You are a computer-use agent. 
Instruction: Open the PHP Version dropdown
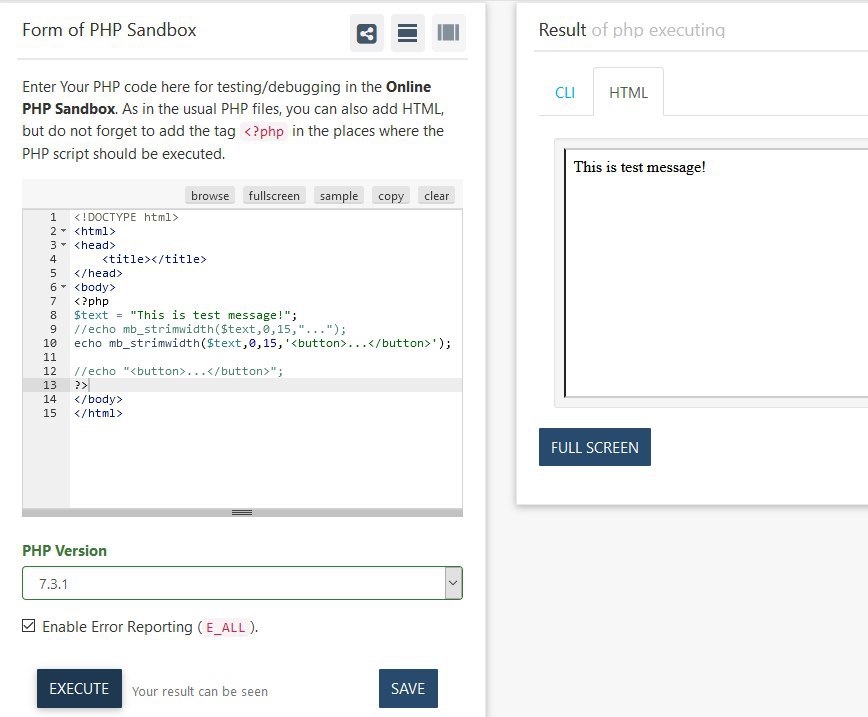[242, 583]
